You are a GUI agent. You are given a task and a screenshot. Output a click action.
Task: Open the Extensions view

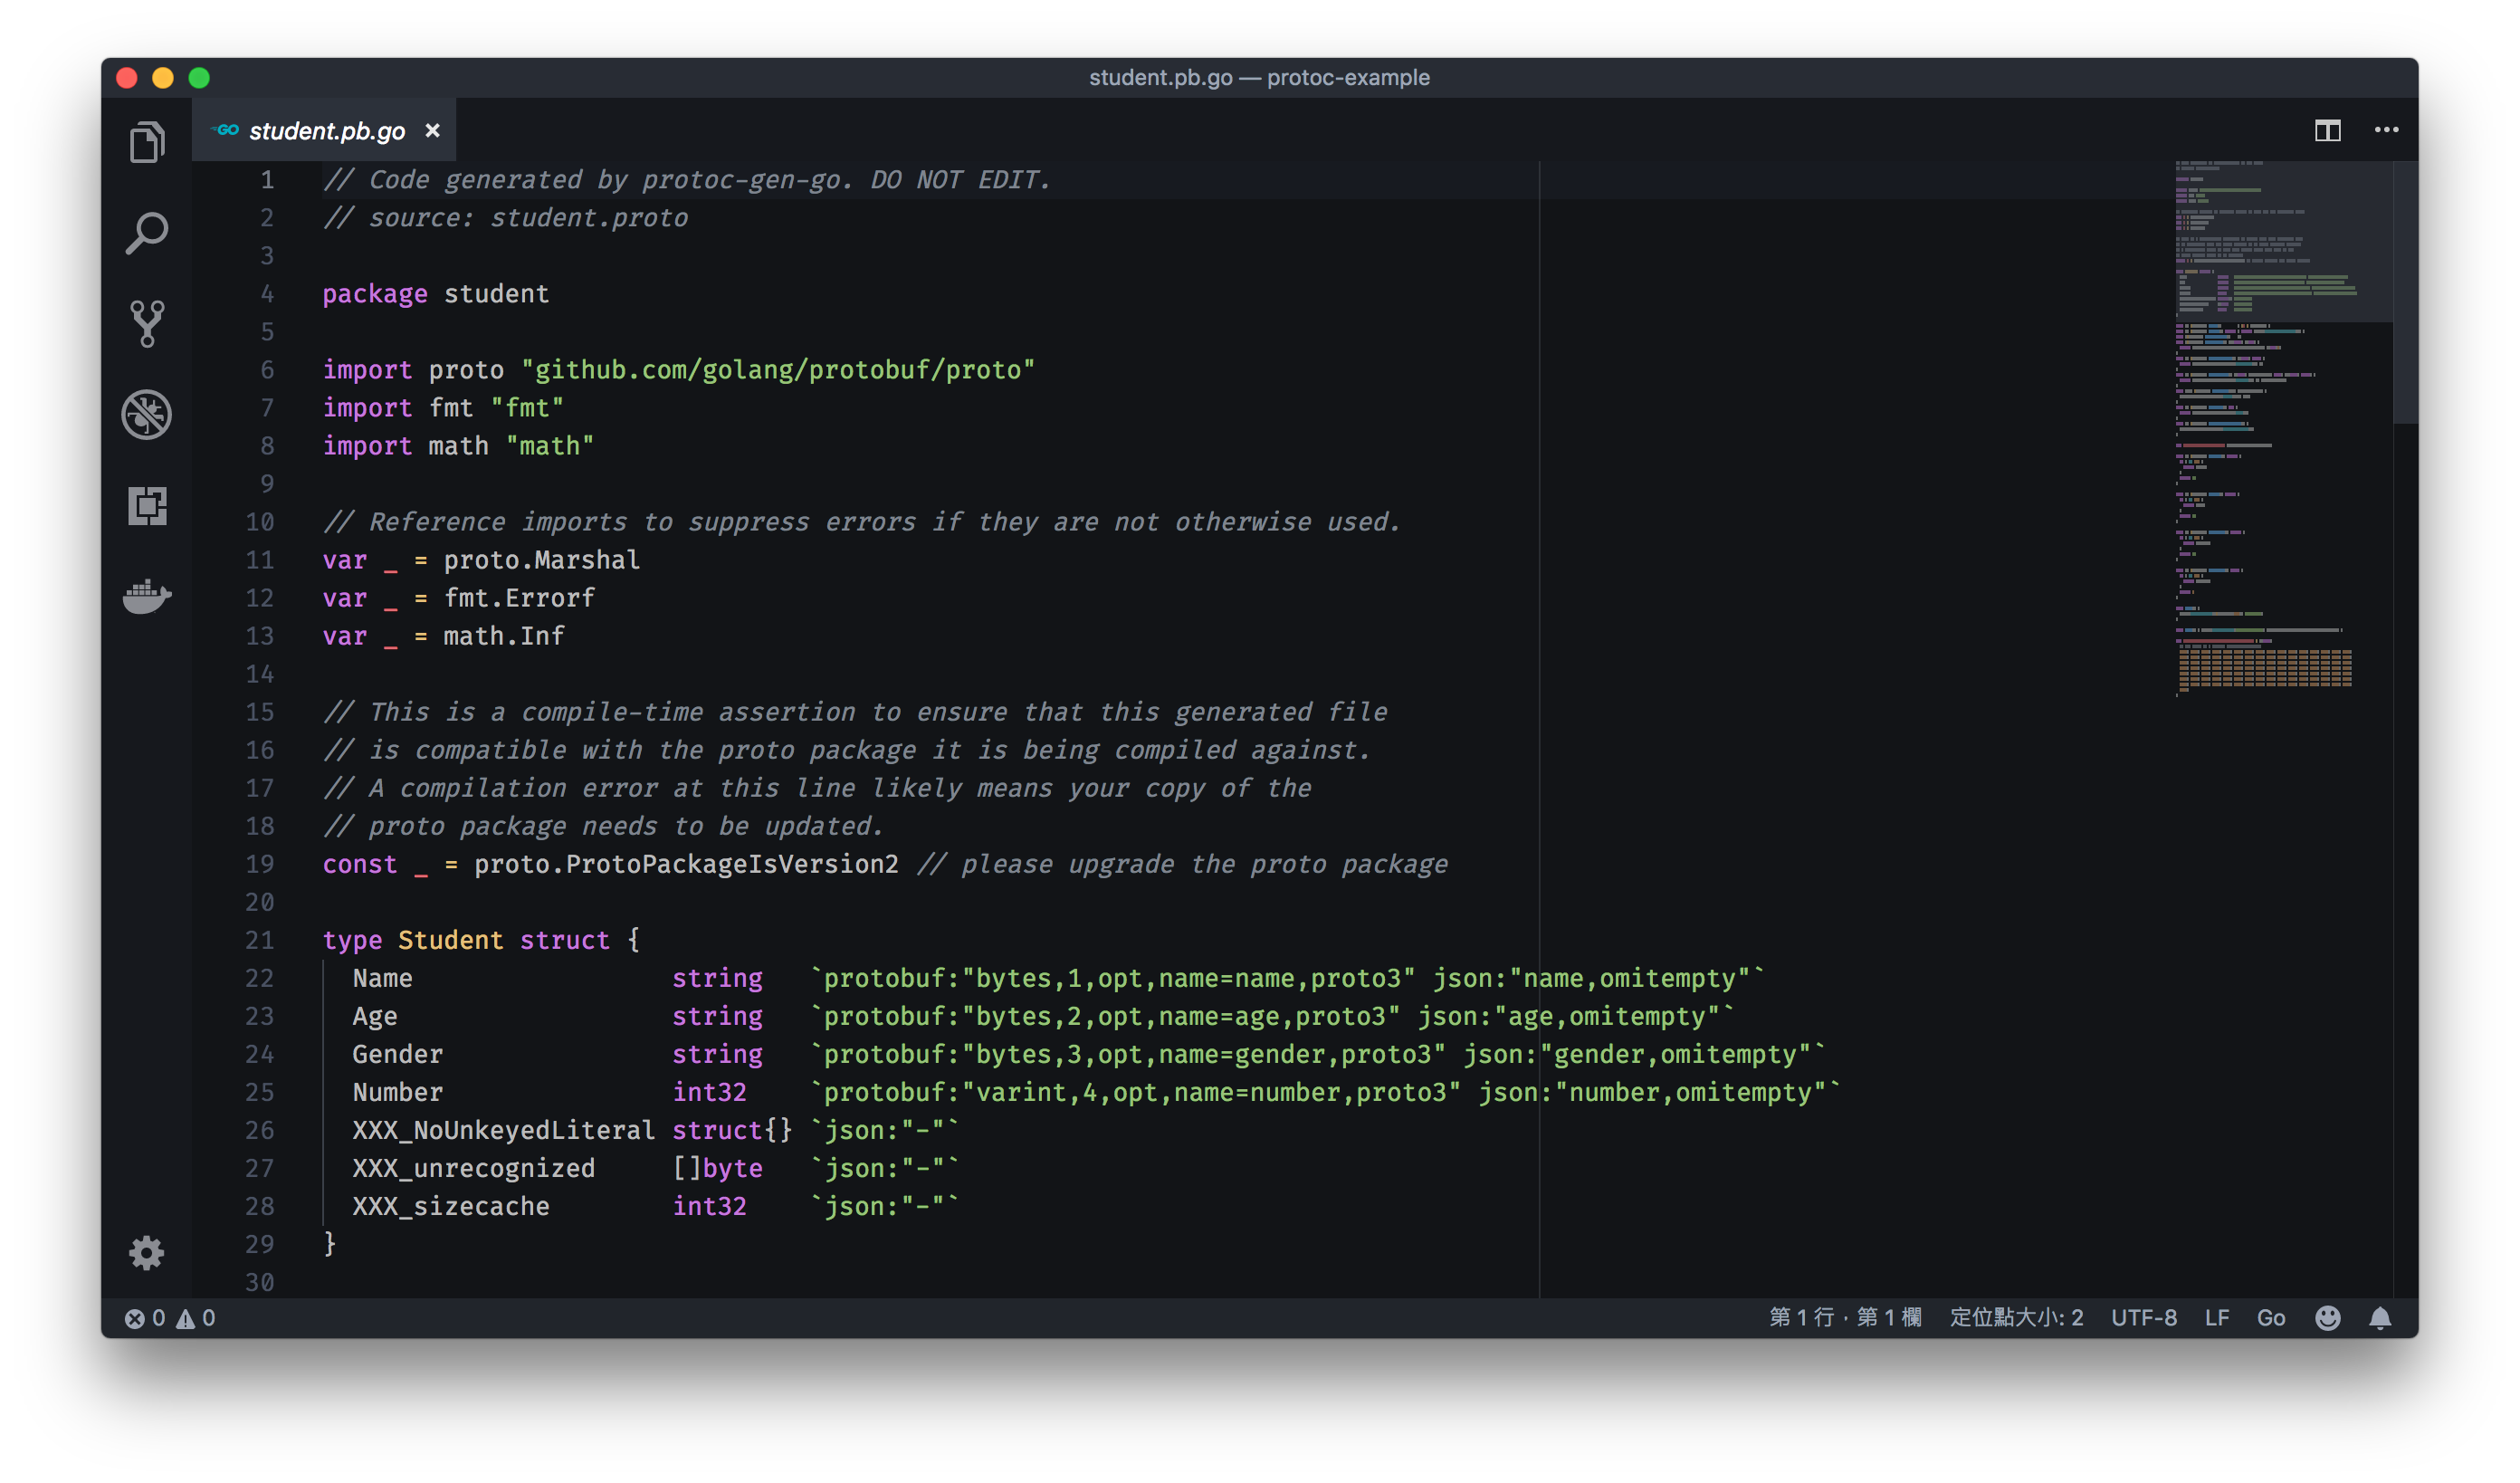tap(147, 506)
